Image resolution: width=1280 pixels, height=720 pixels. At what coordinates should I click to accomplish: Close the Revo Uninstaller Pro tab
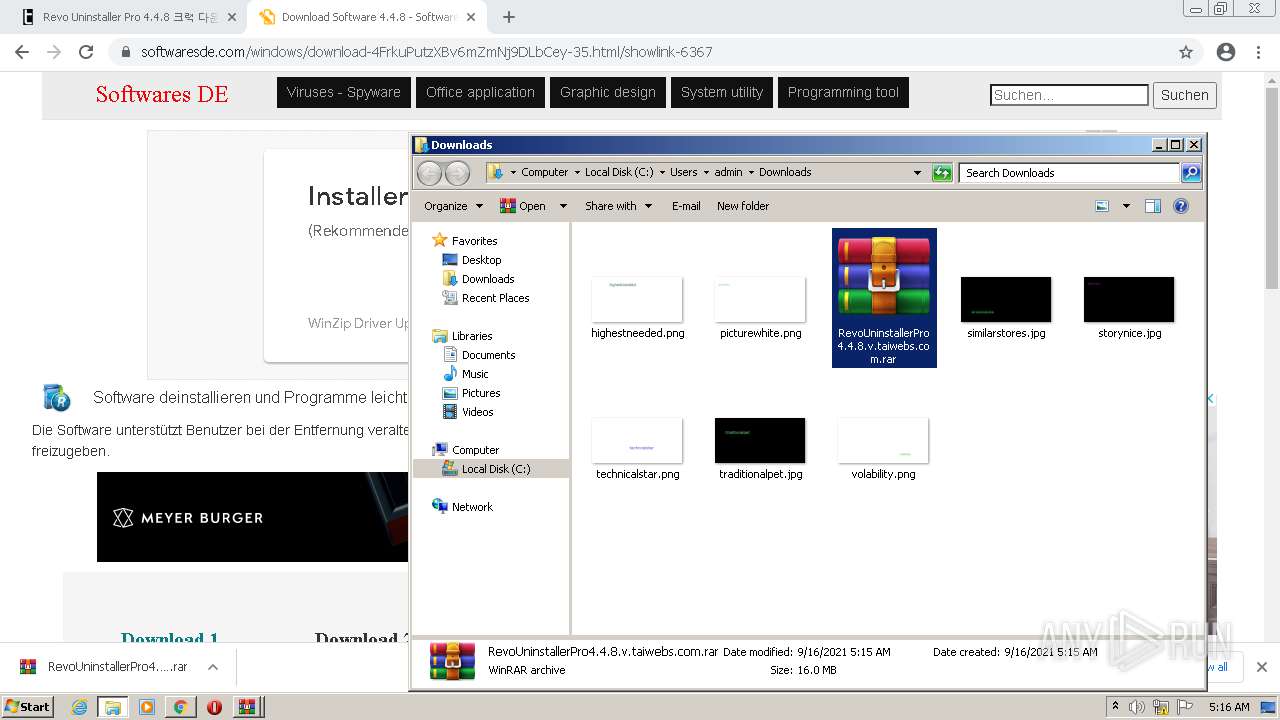[x=231, y=17]
